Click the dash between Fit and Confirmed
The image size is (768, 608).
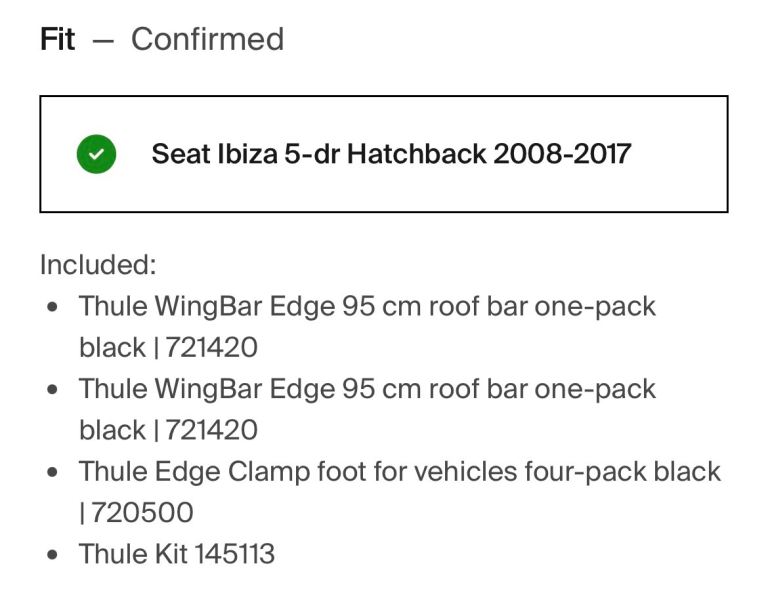(103, 40)
